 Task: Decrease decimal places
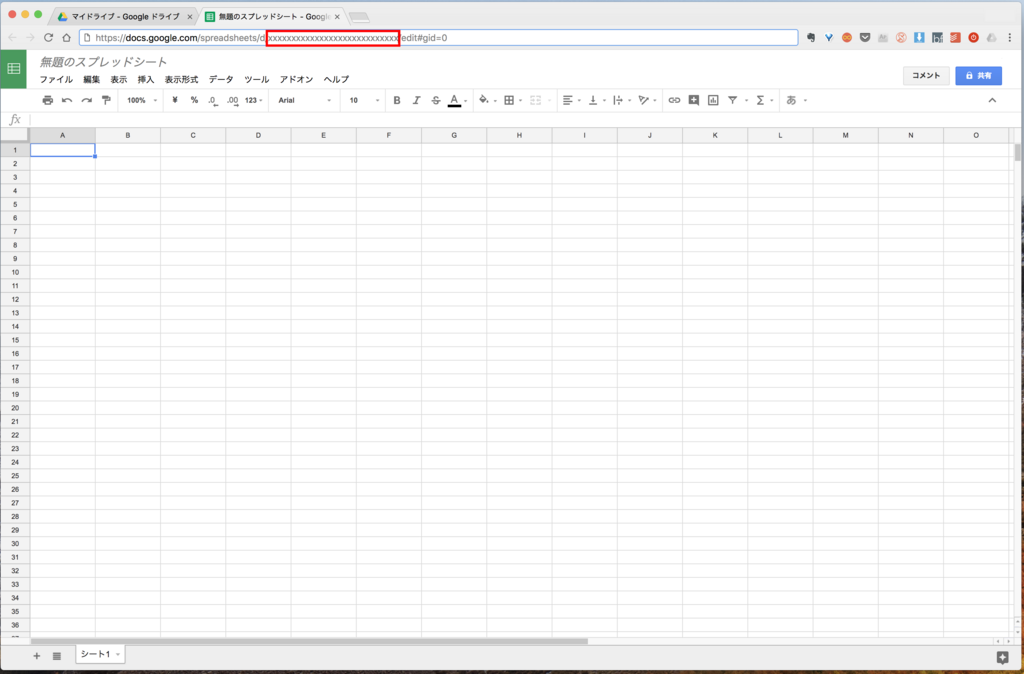[213, 101]
